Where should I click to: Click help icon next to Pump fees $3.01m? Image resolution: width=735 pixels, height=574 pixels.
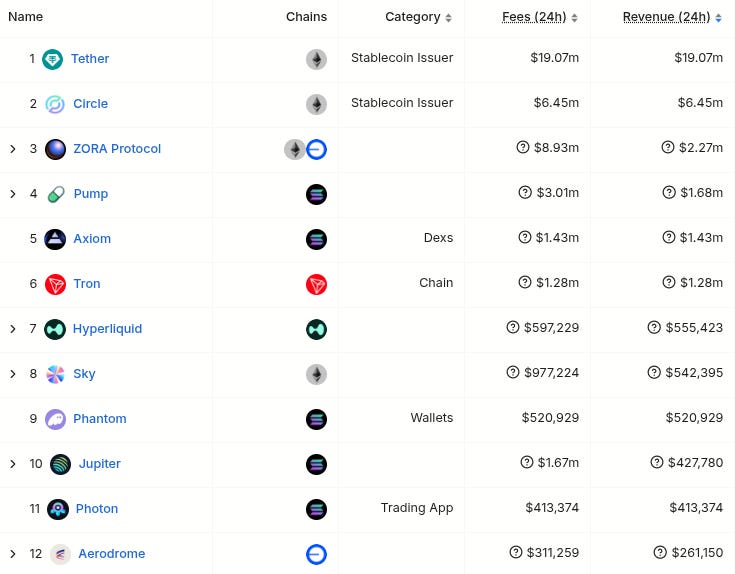pyautogui.click(x=525, y=192)
